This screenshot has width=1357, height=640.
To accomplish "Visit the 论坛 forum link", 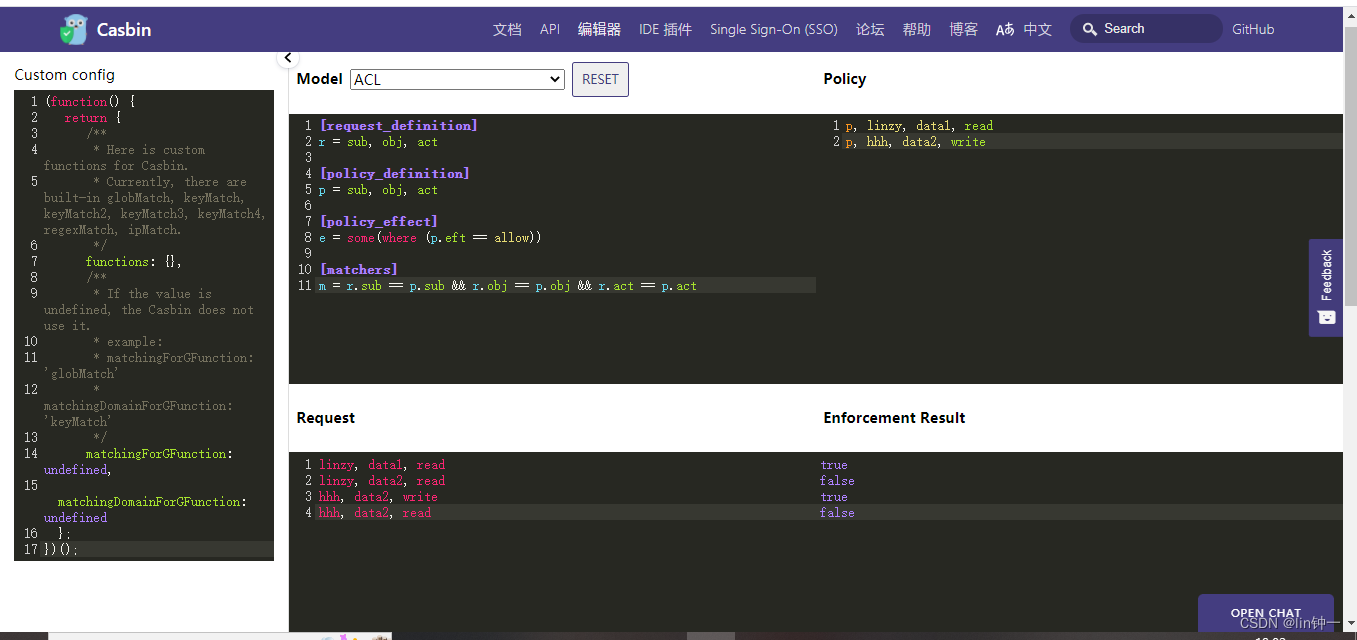I will point(870,30).
